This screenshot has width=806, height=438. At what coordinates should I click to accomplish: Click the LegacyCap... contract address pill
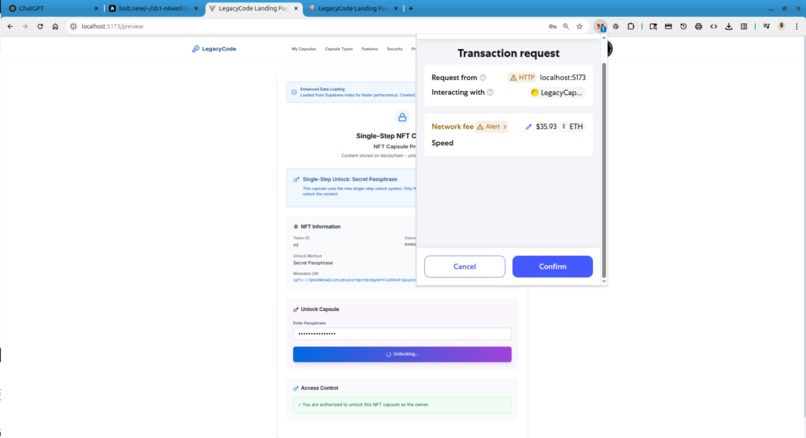[x=557, y=93]
